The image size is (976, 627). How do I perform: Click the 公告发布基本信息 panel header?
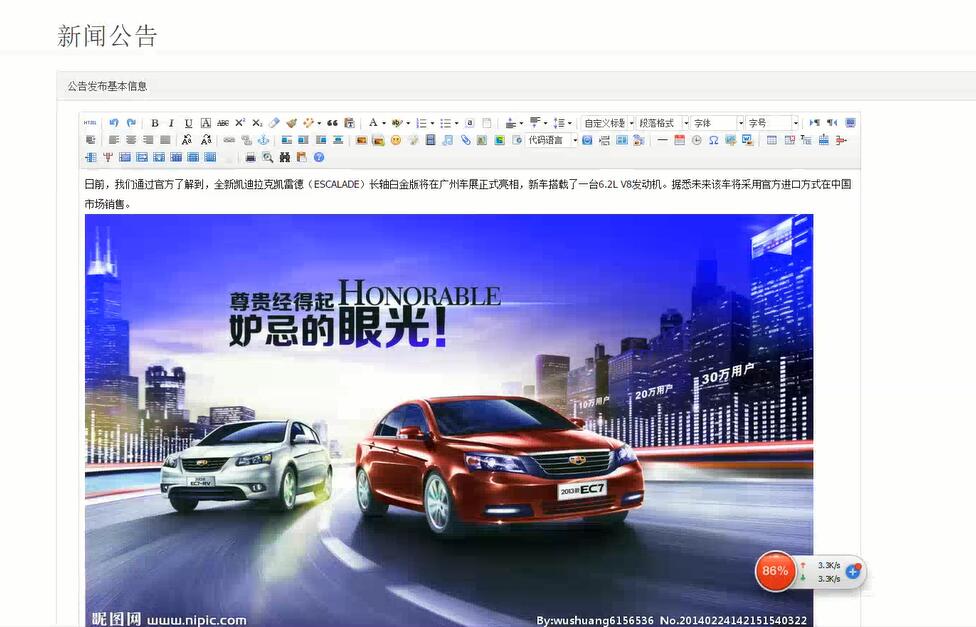[x=105, y=86]
